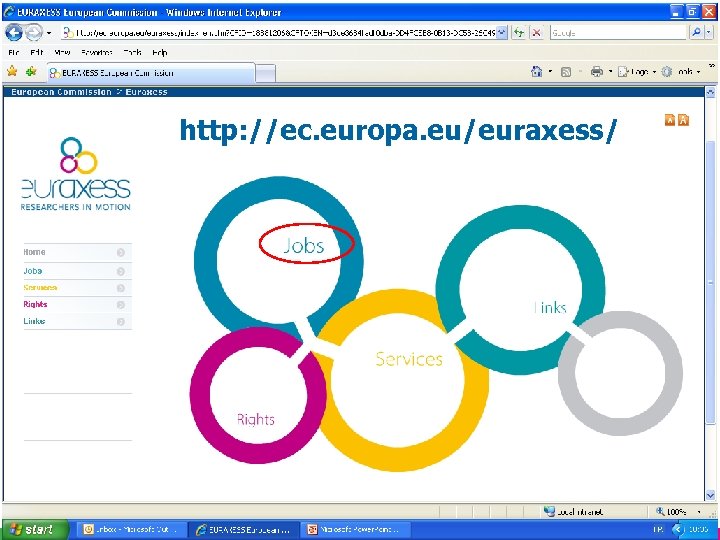720x540 pixels.
Task: Click Home in the sidebar menu
Action: (x=34, y=252)
